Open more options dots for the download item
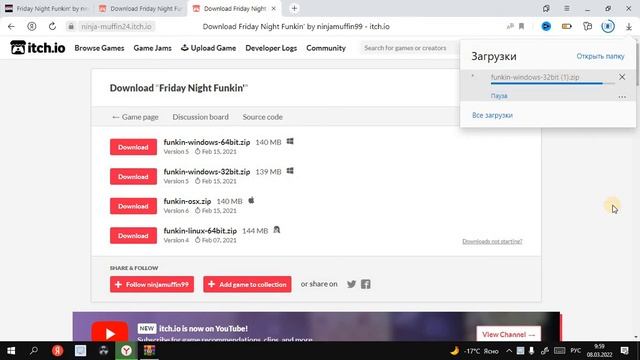 (622, 97)
